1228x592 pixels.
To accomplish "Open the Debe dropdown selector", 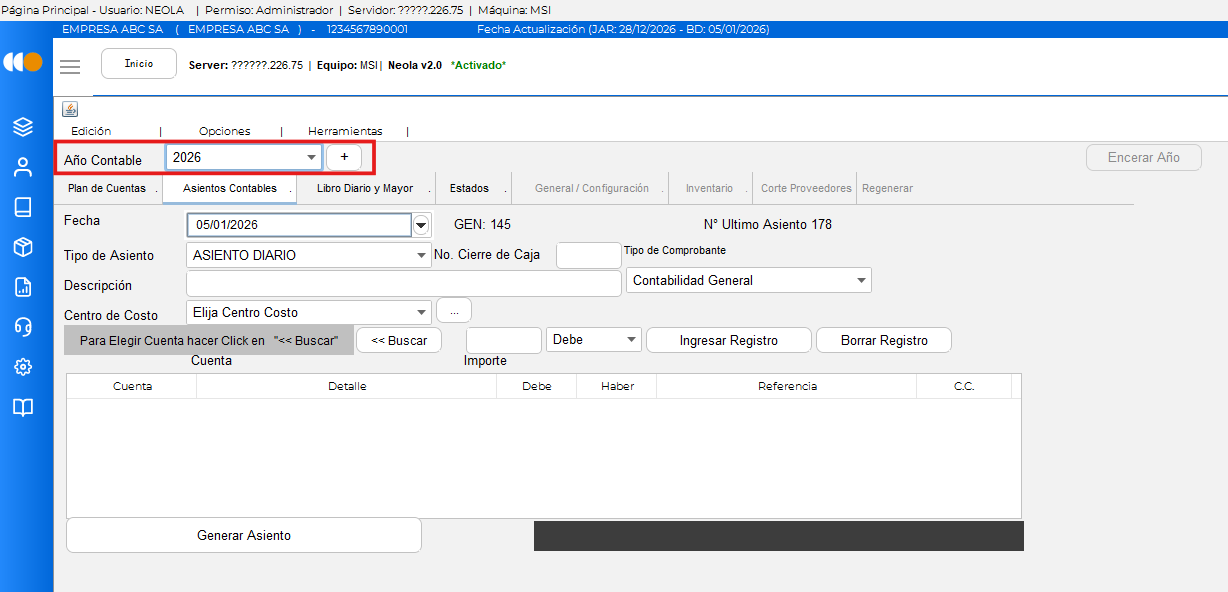I will pos(595,340).
